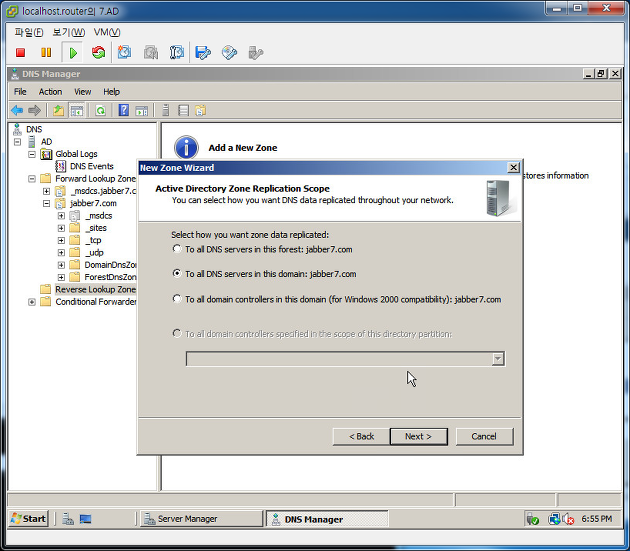This screenshot has height=551, width=630.
Task: Toggle the action pane icon
Action: [x=142, y=110]
